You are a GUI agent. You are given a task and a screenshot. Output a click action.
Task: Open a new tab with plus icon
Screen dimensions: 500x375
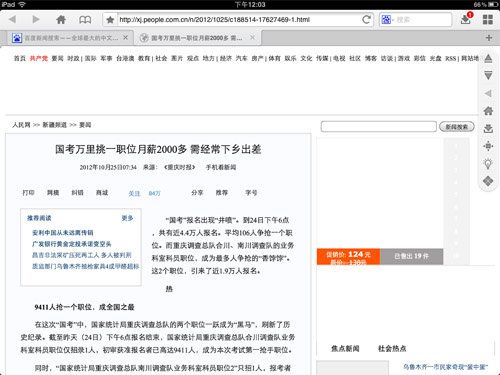click(x=489, y=38)
